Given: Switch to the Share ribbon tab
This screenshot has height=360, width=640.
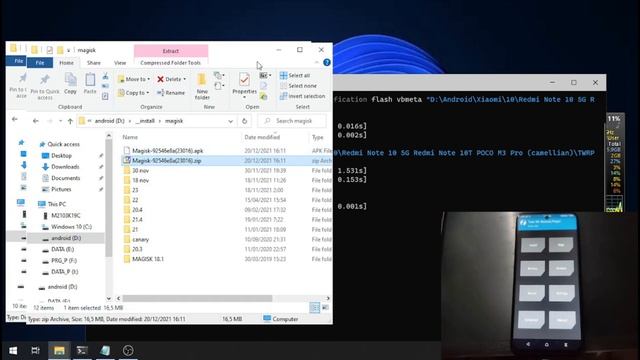Looking at the screenshot, I should click(x=93, y=63).
